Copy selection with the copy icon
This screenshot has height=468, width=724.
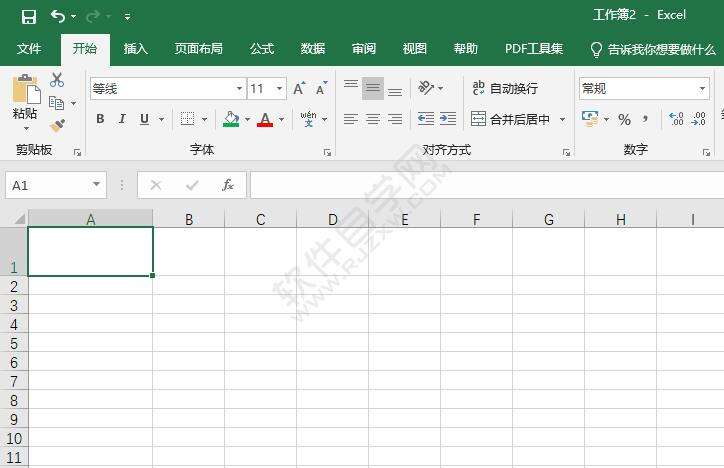tap(56, 103)
